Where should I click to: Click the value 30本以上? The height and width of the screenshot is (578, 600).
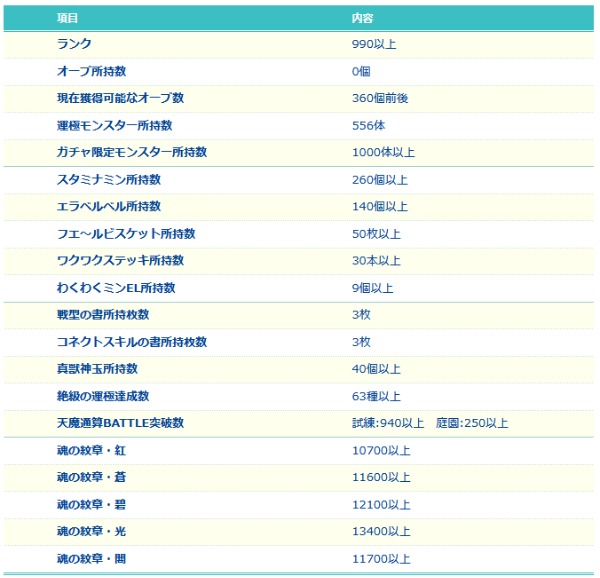point(376,261)
